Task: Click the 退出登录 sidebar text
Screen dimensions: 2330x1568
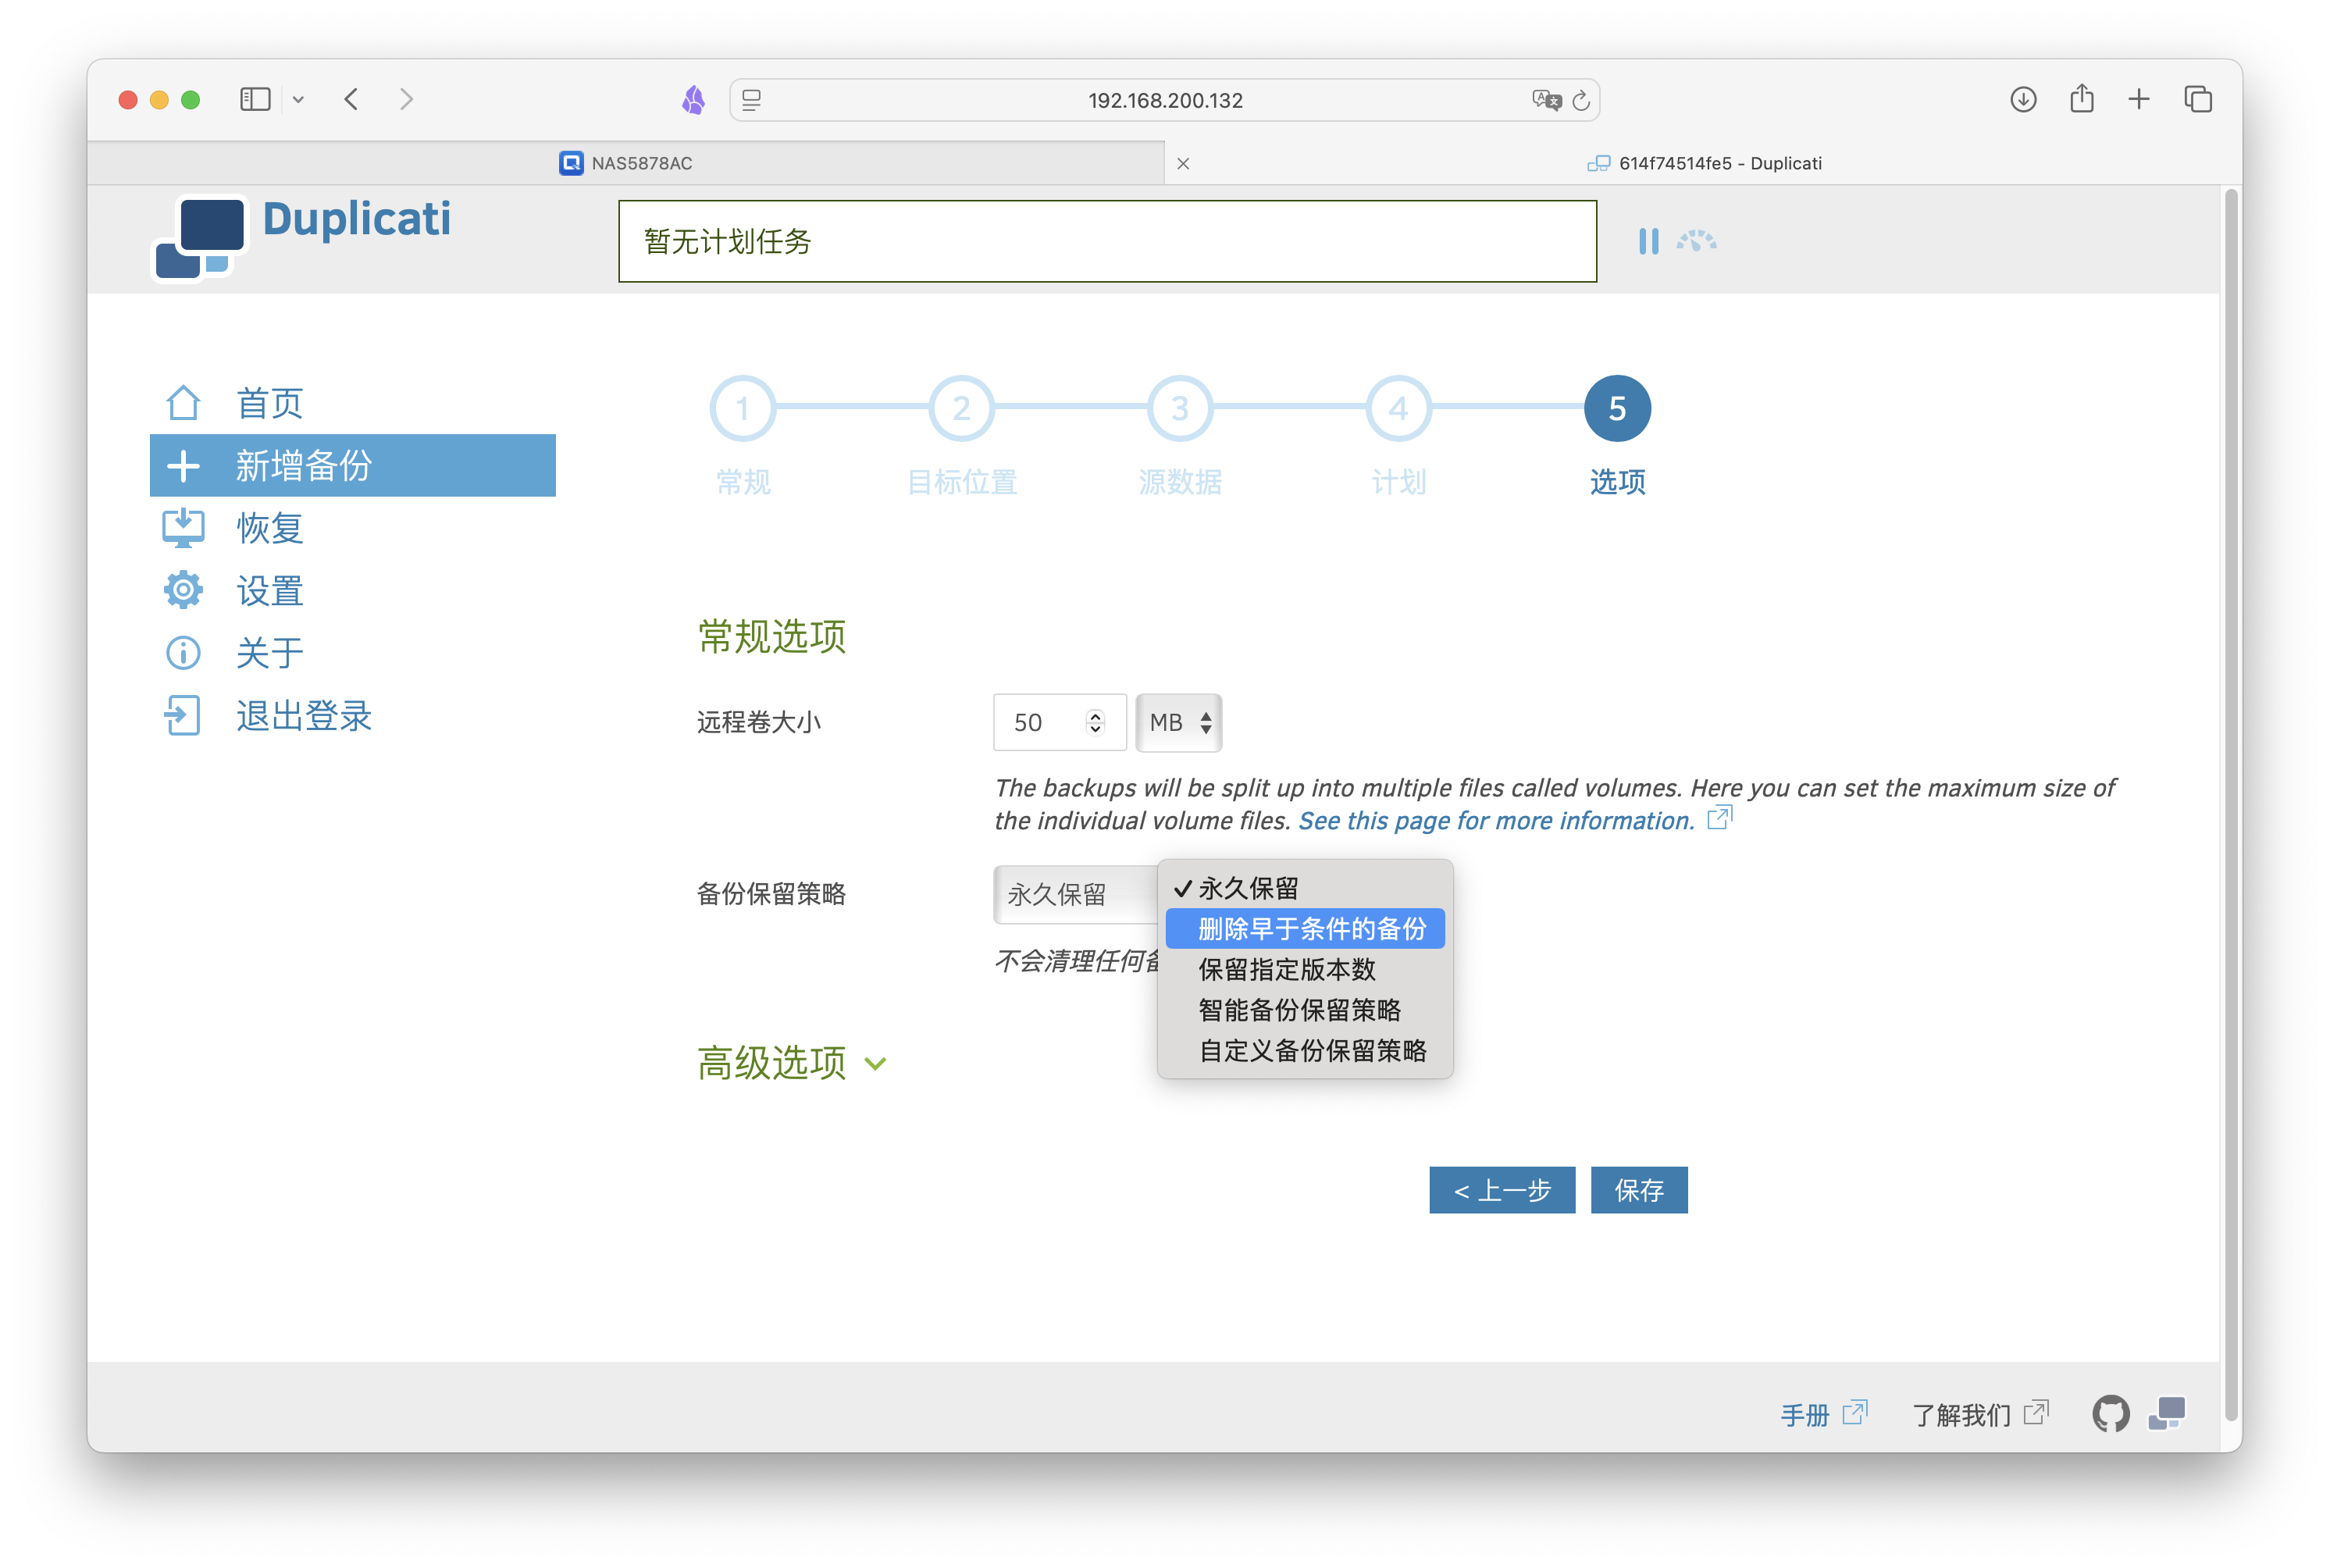Action: click(303, 716)
